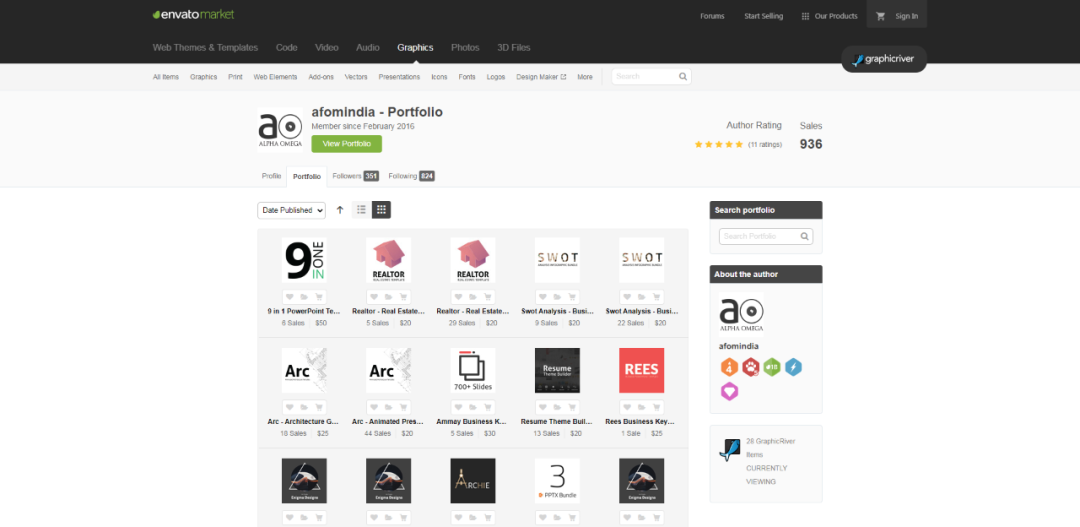Add Swot Analysis with 22 Sales to cart
Screen dimensions: 1080x527
coord(656,298)
